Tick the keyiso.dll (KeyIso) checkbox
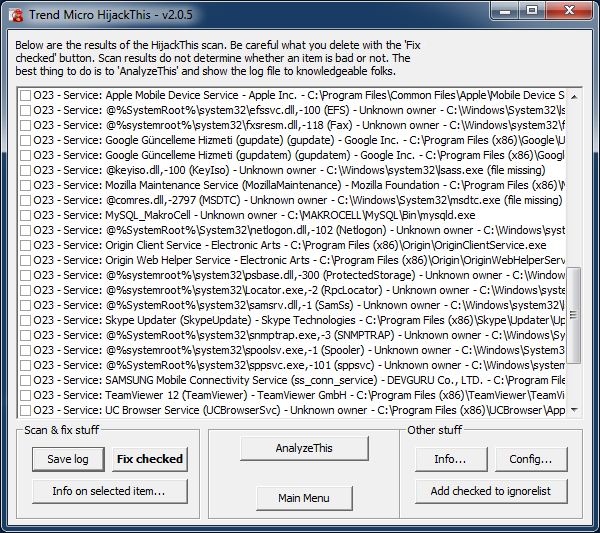600x533 pixels. (x=25, y=170)
